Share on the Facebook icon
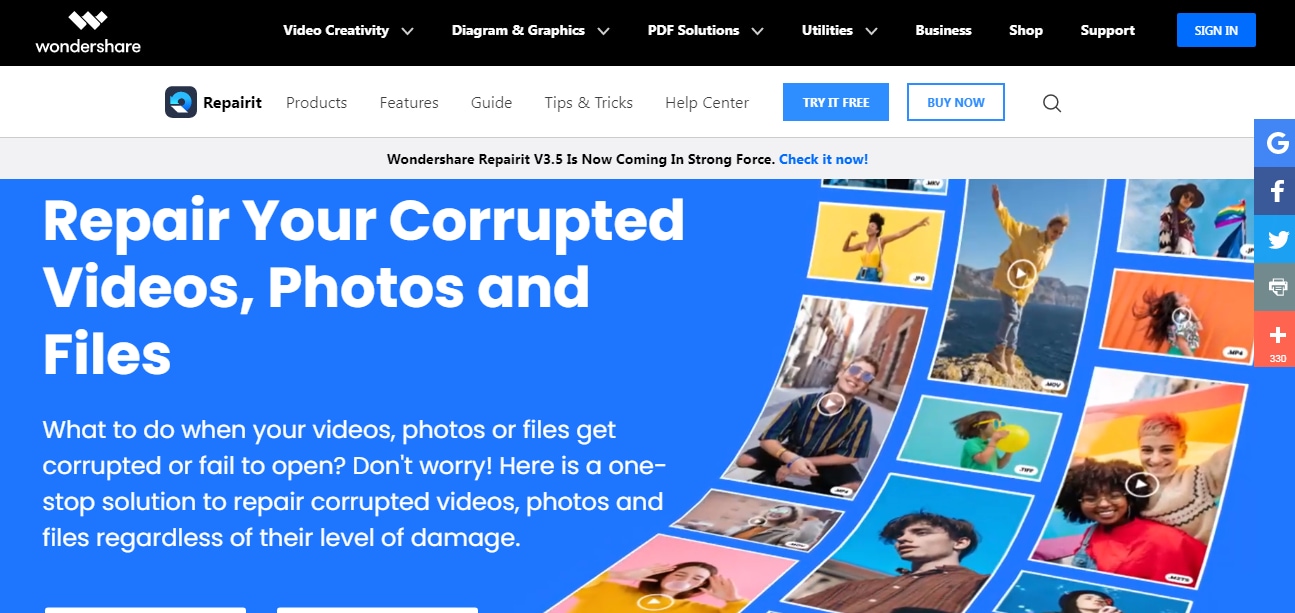Viewport: 1295px width, 613px height. point(1277,191)
